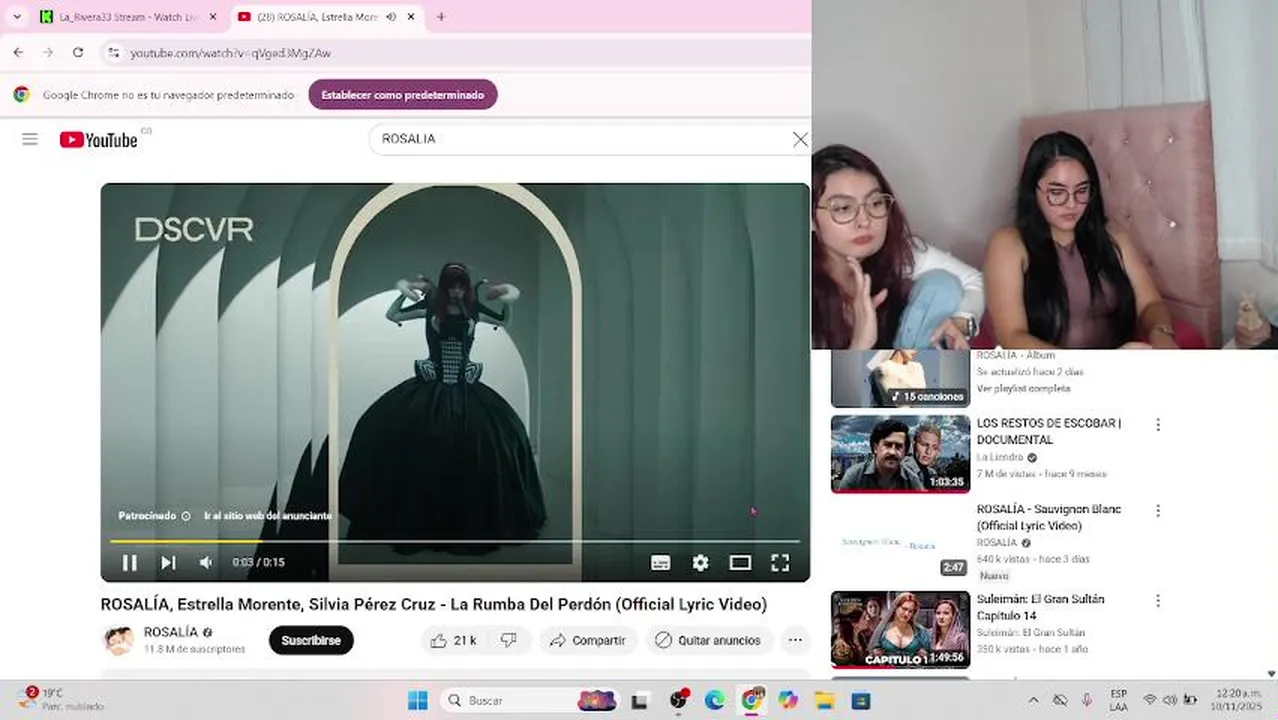Viewport: 1278px width, 720px height.
Task: Open LOS RESTOS DE ESCOBAR documental thumbnail
Action: pyautogui.click(x=900, y=454)
